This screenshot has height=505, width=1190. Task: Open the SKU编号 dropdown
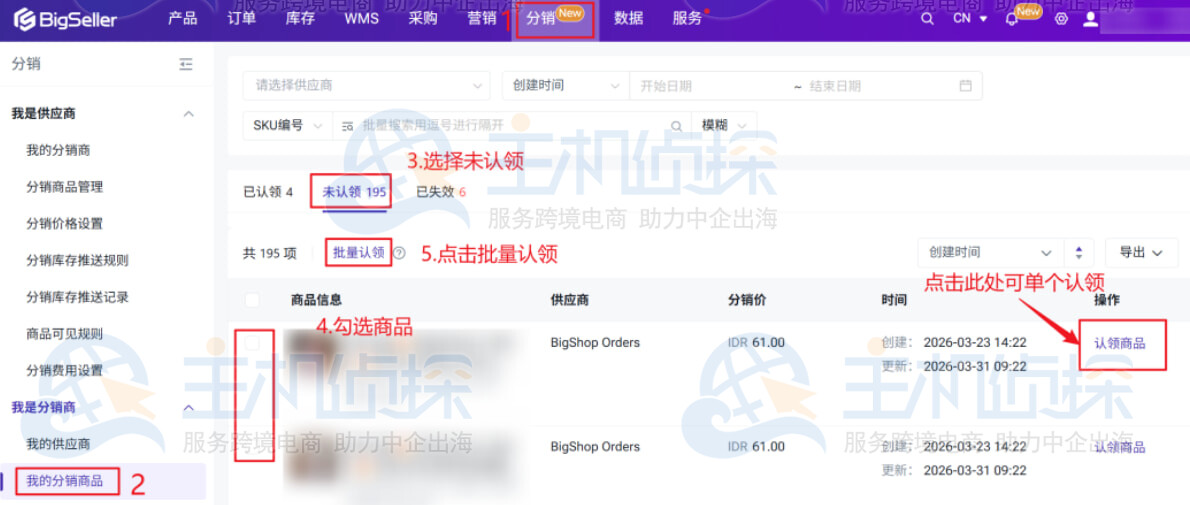(x=288, y=125)
